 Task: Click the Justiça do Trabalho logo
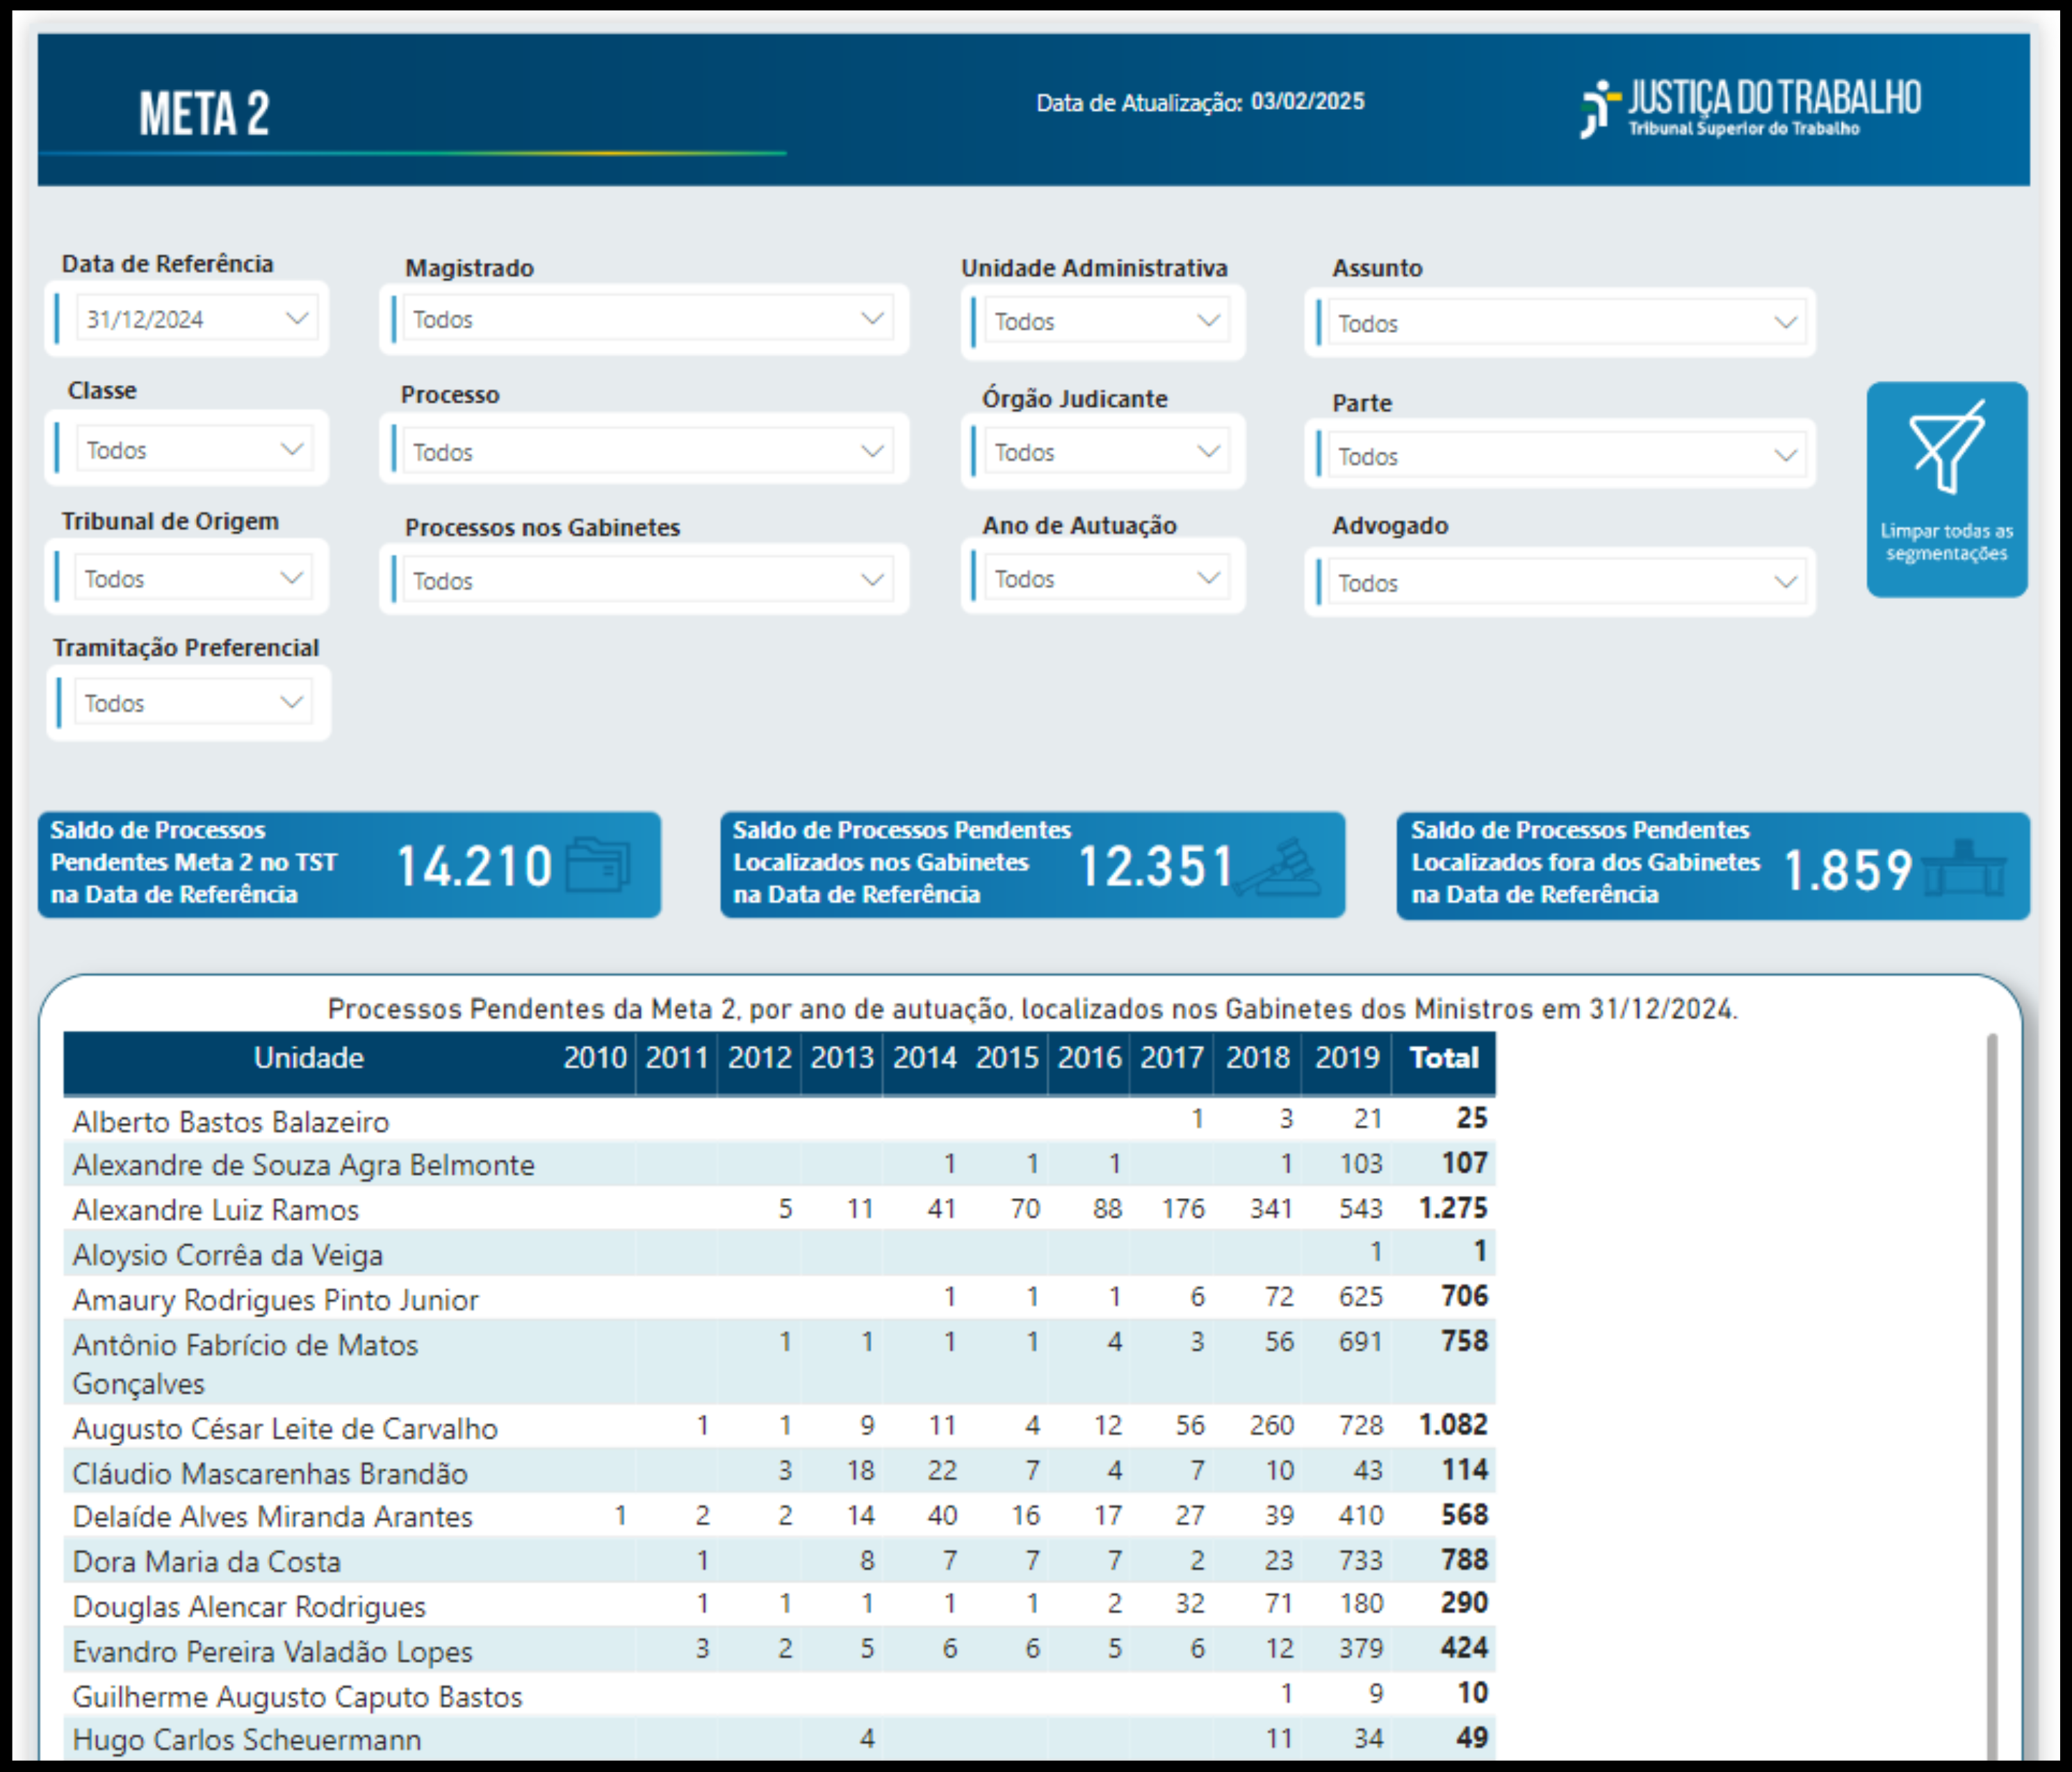(1749, 108)
